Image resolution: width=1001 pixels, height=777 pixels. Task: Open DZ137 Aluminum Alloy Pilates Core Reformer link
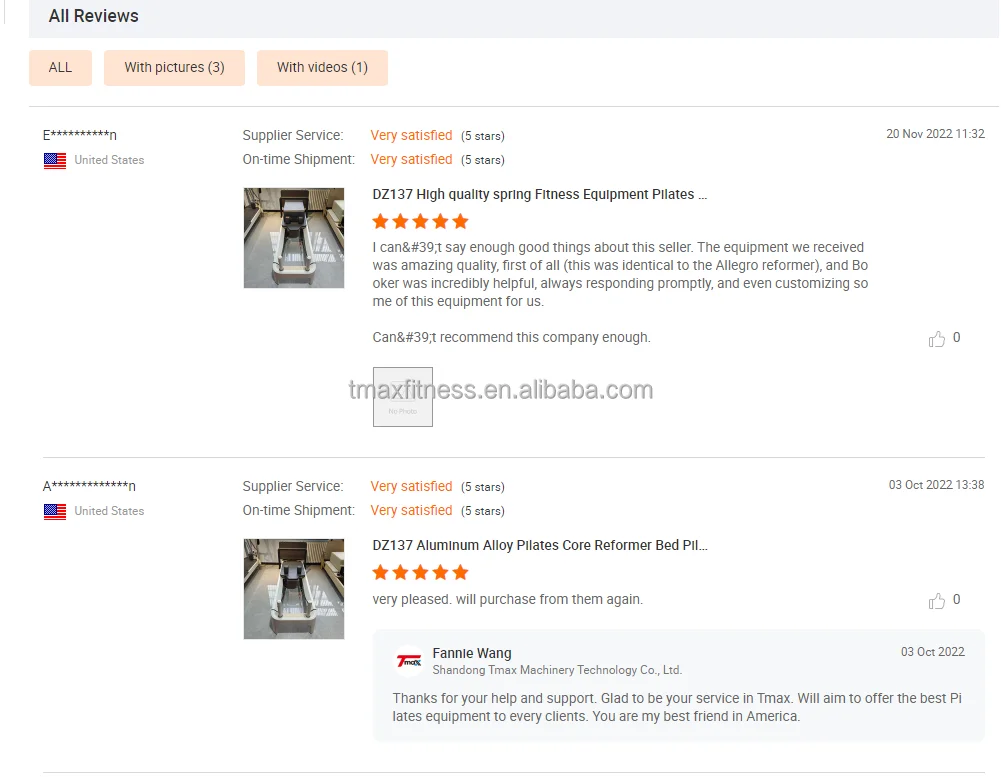pyautogui.click(x=540, y=545)
